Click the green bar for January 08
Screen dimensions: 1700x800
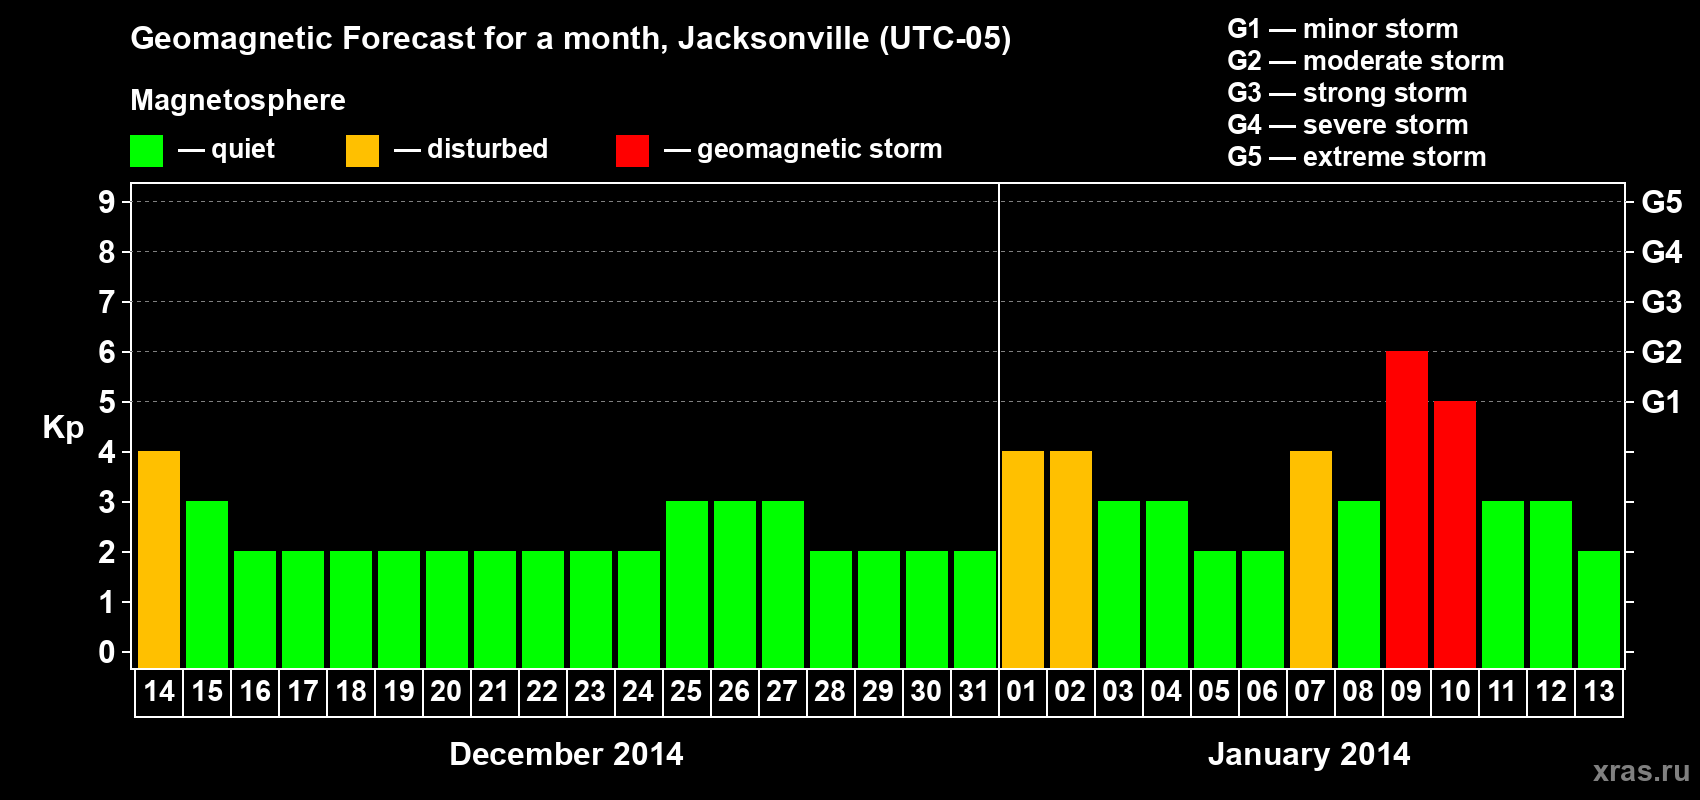tap(1359, 584)
